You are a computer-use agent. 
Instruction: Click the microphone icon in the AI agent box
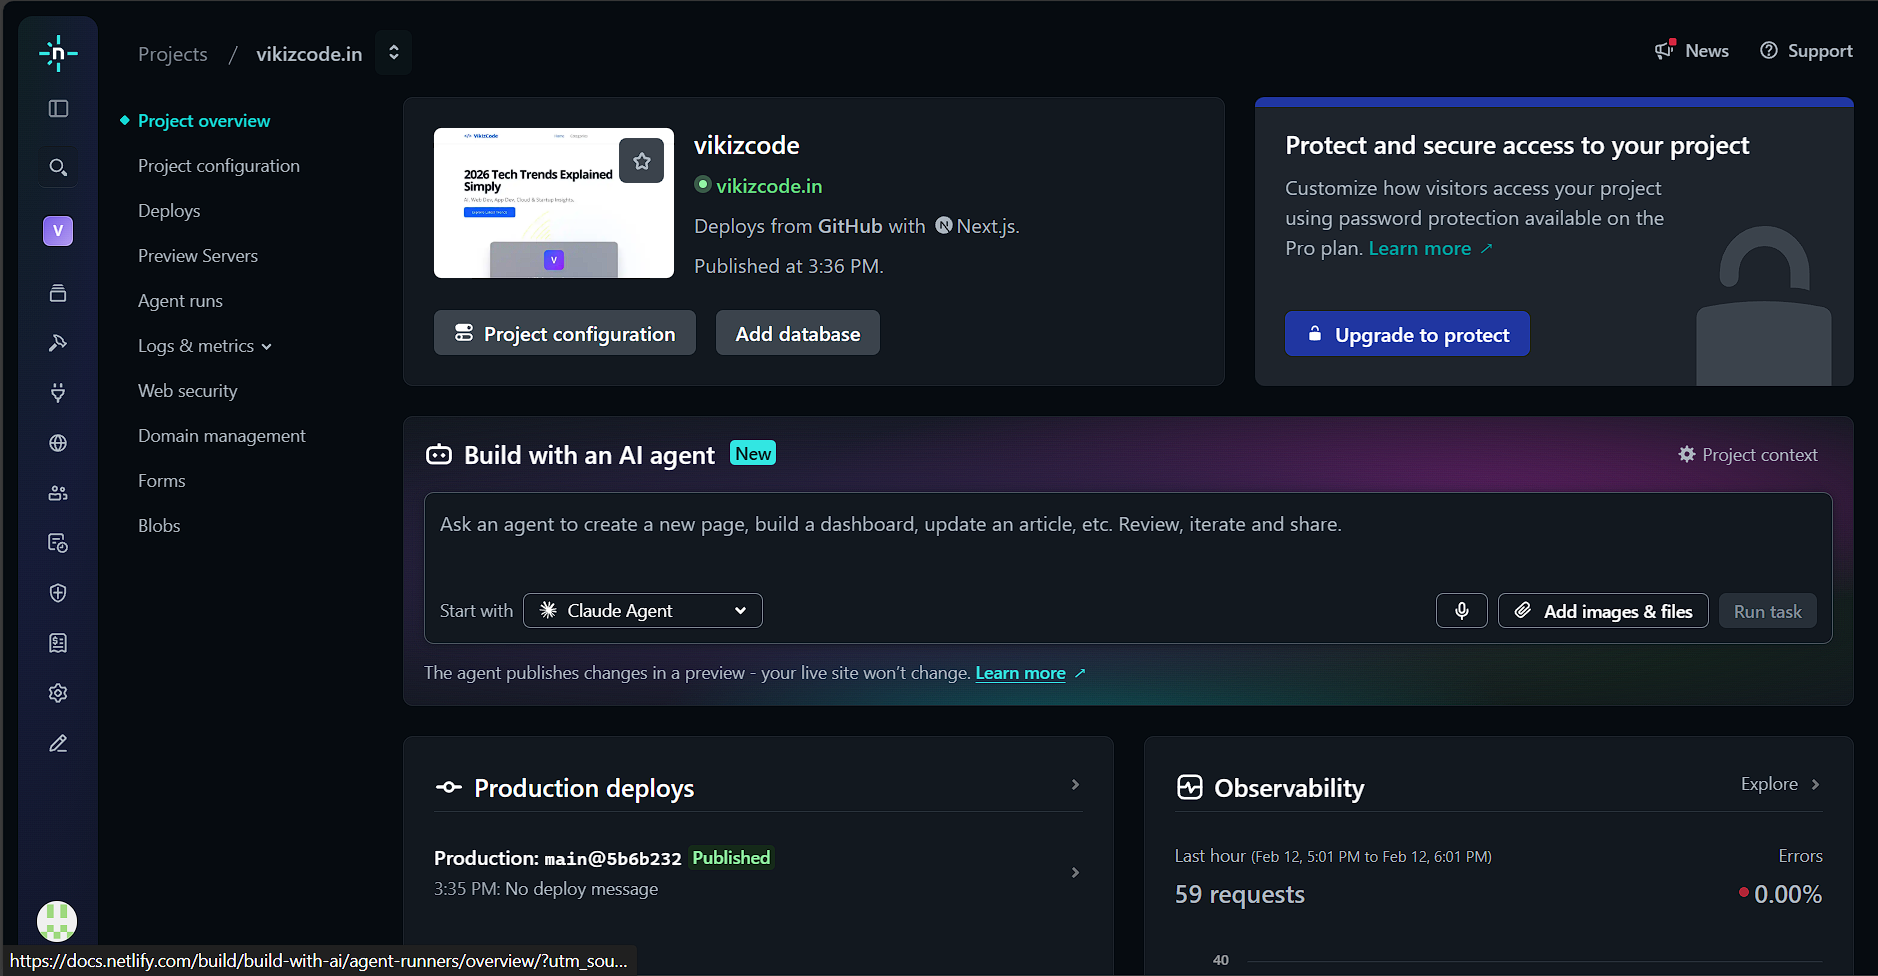coord(1462,610)
